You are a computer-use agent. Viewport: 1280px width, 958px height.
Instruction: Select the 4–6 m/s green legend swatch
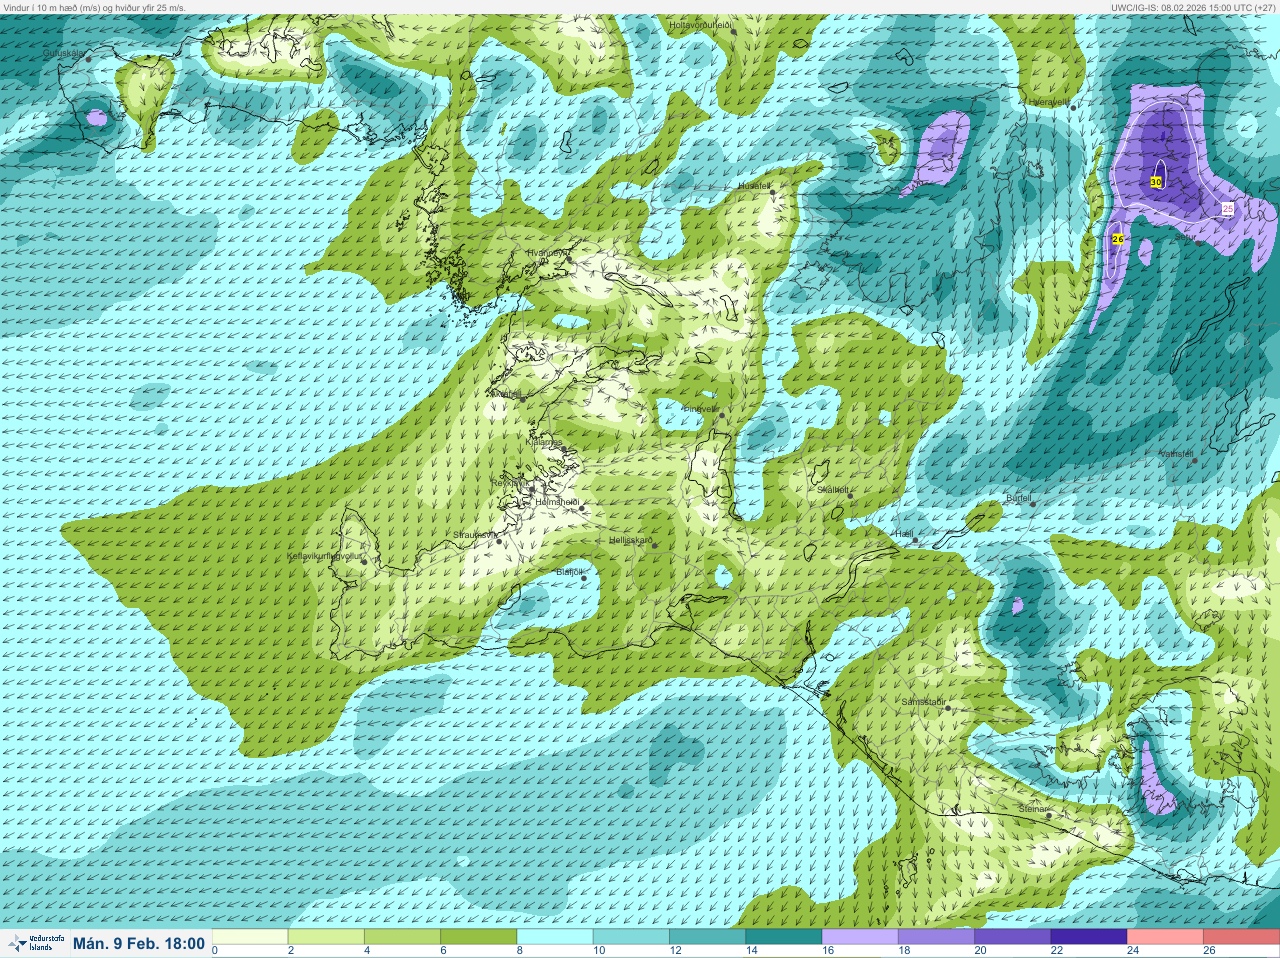coord(402,937)
